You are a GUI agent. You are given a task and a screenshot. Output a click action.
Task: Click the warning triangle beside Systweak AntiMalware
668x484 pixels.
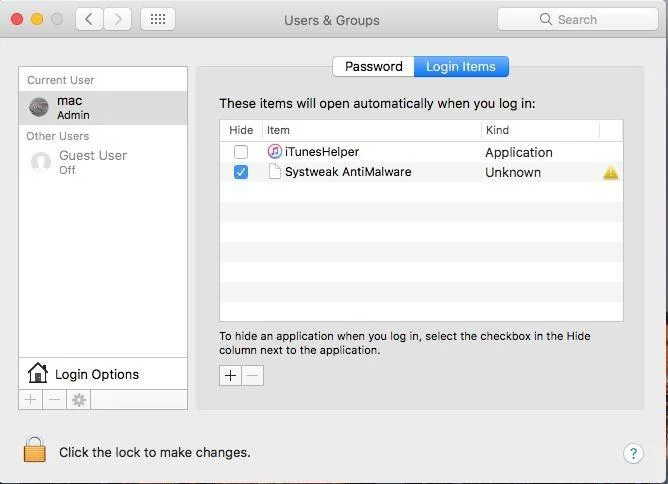[x=610, y=172]
